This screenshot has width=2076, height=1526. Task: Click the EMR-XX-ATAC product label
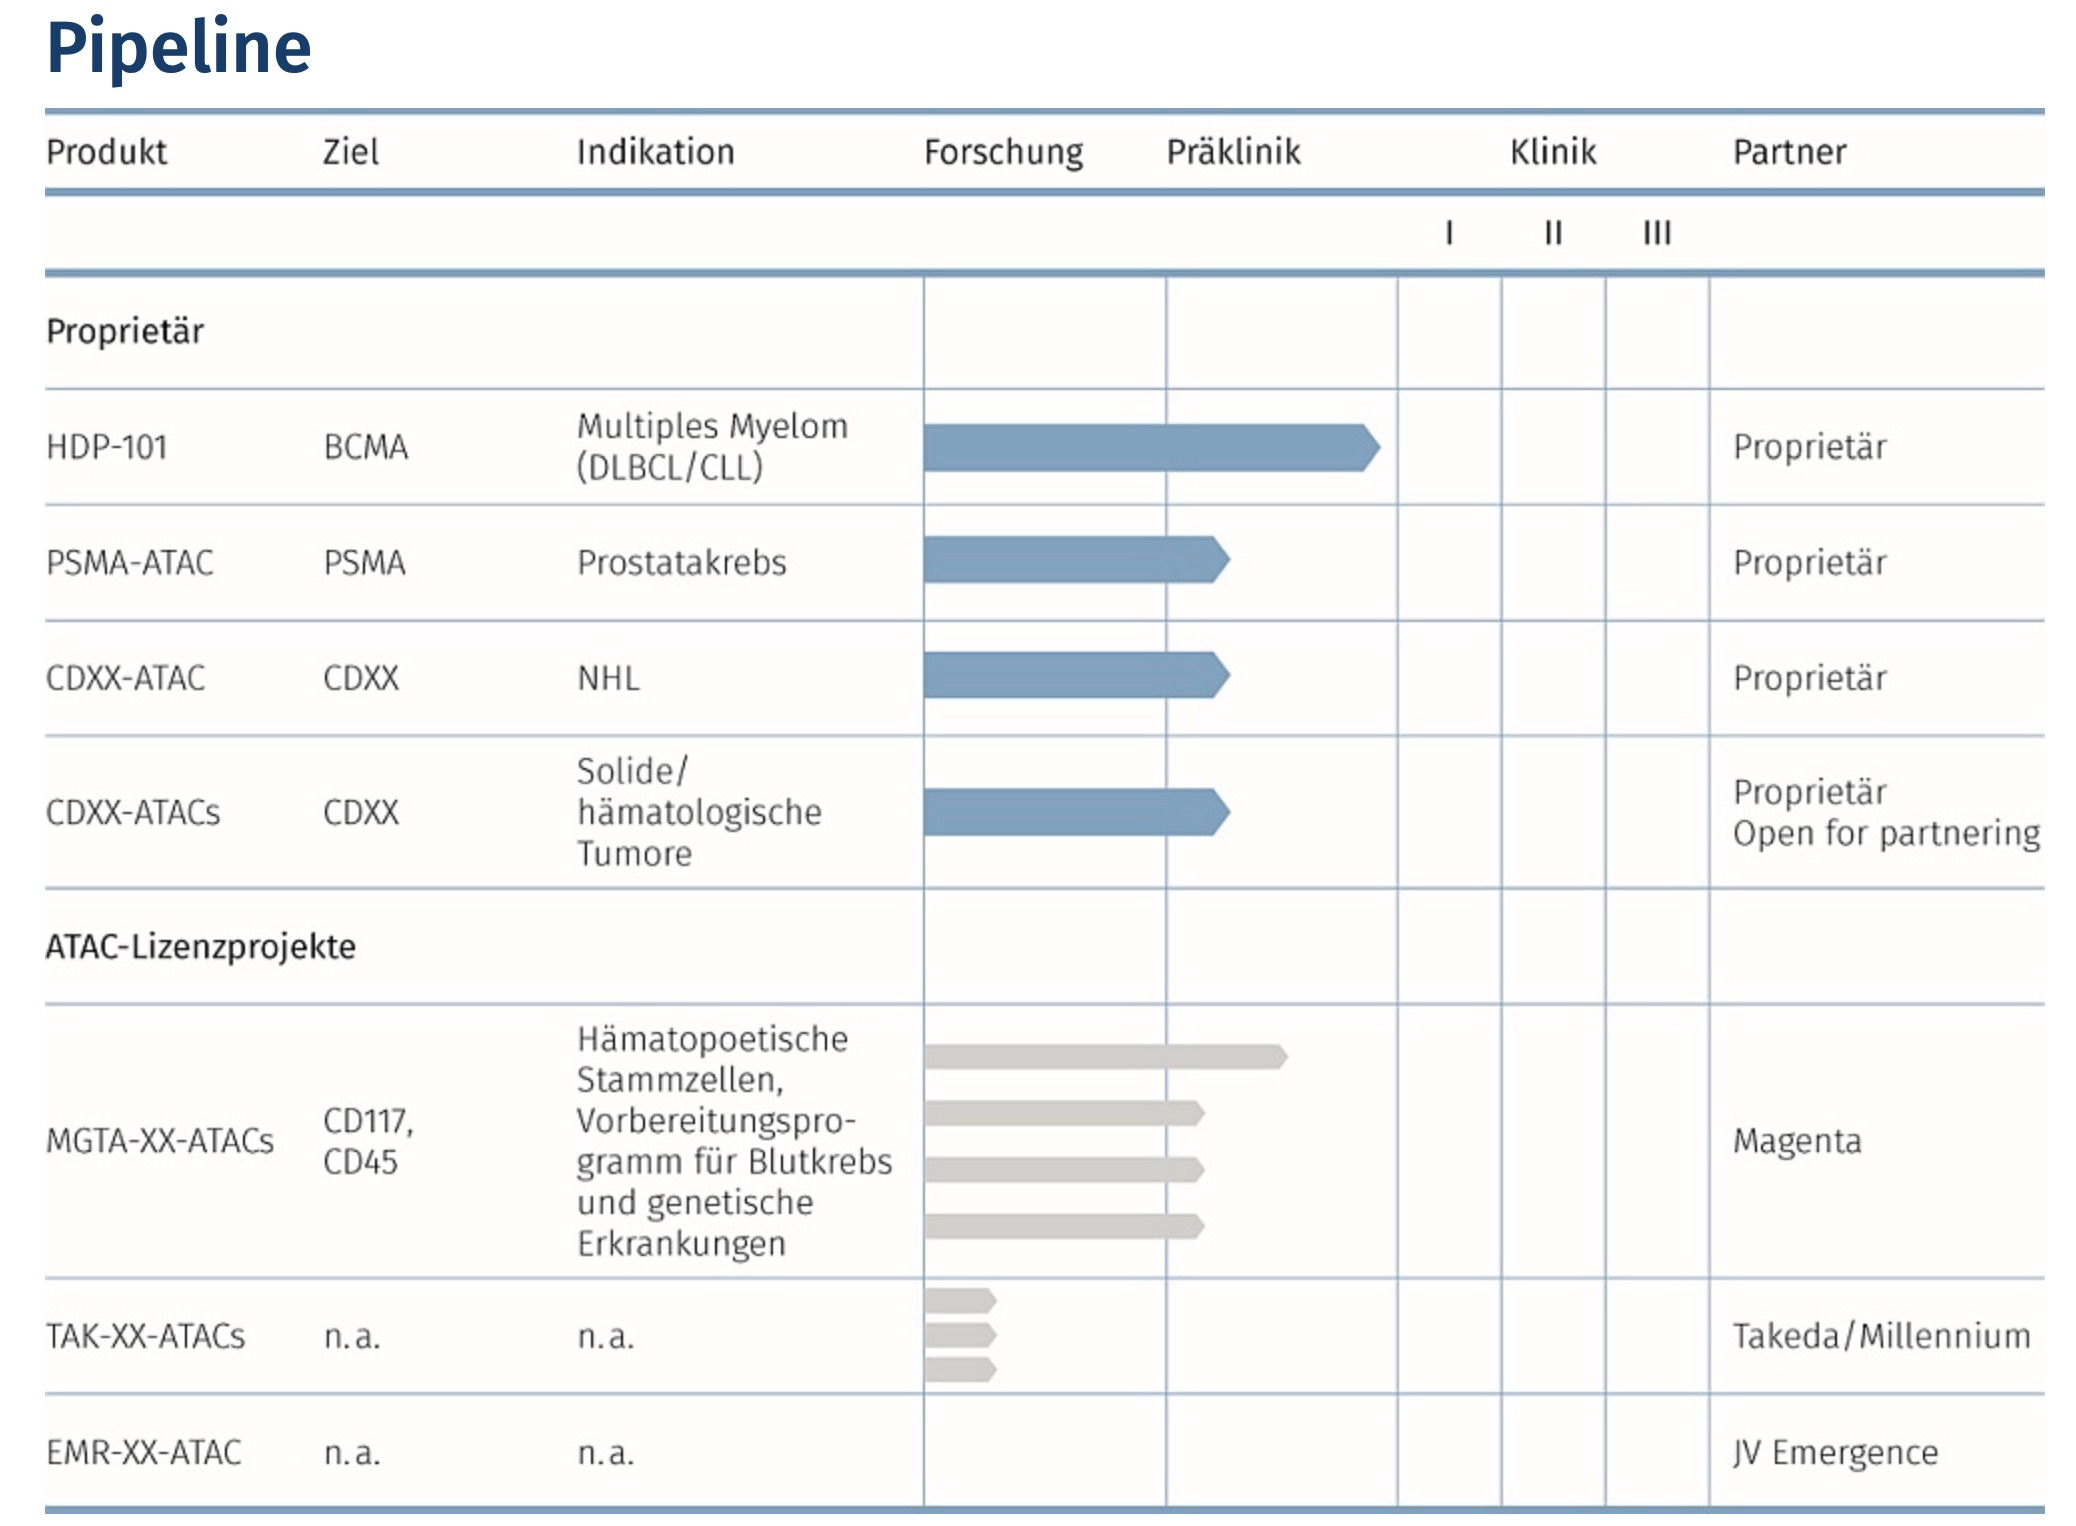144,1452
